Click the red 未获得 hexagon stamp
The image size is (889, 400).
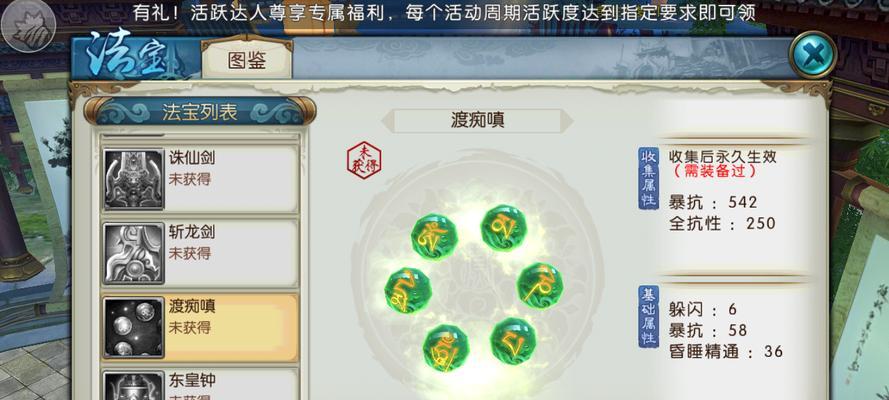pyautogui.click(x=364, y=160)
